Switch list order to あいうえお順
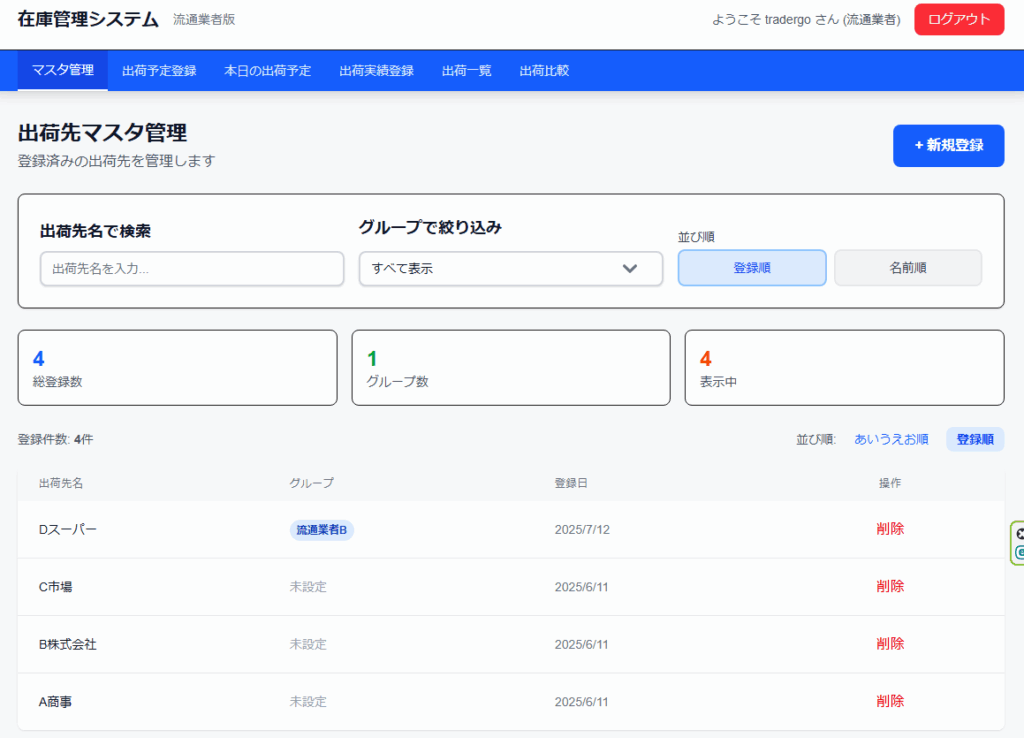The image size is (1024, 738). [x=891, y=439]
